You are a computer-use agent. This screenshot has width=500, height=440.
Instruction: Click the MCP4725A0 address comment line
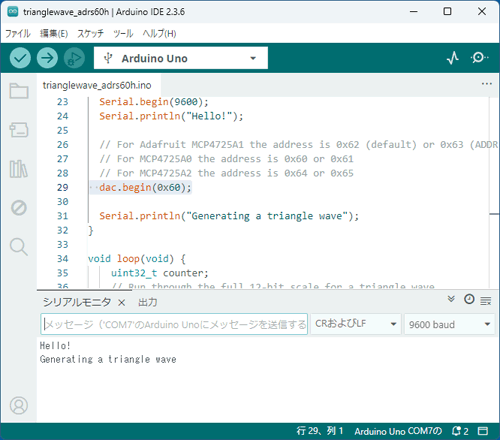coord(226,159)
